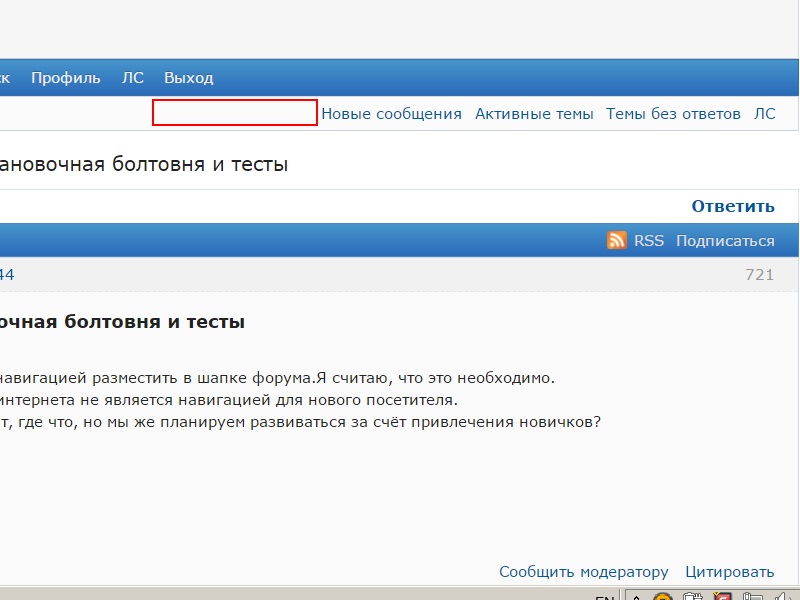This screenshot has height=600, width=800.
Task: Open the RSS text link
Action: pyautogui.click(x=648, y=241)
